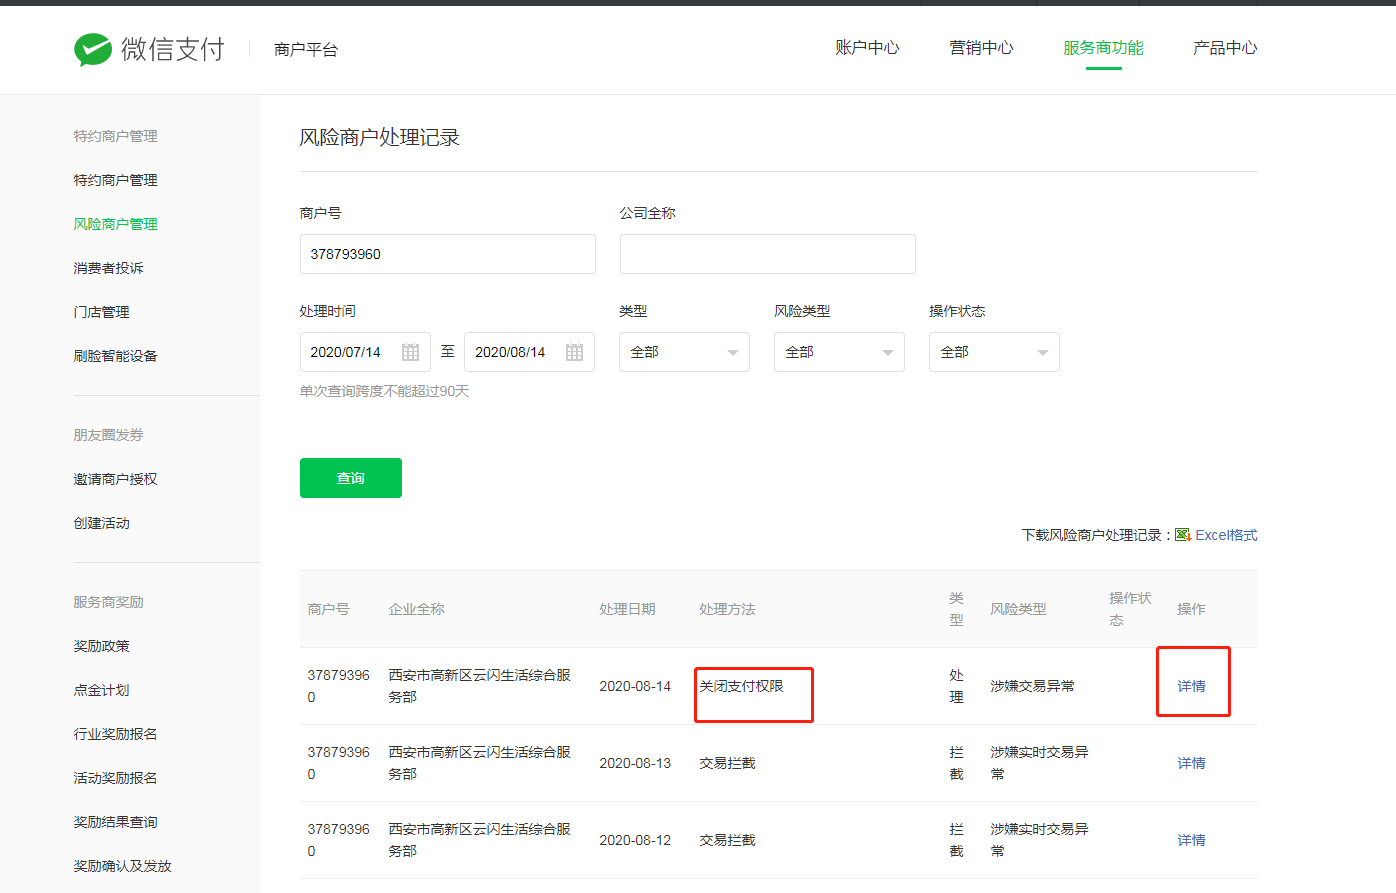Click the green 查询 button
1396x893 pixels.
[351, 478]
